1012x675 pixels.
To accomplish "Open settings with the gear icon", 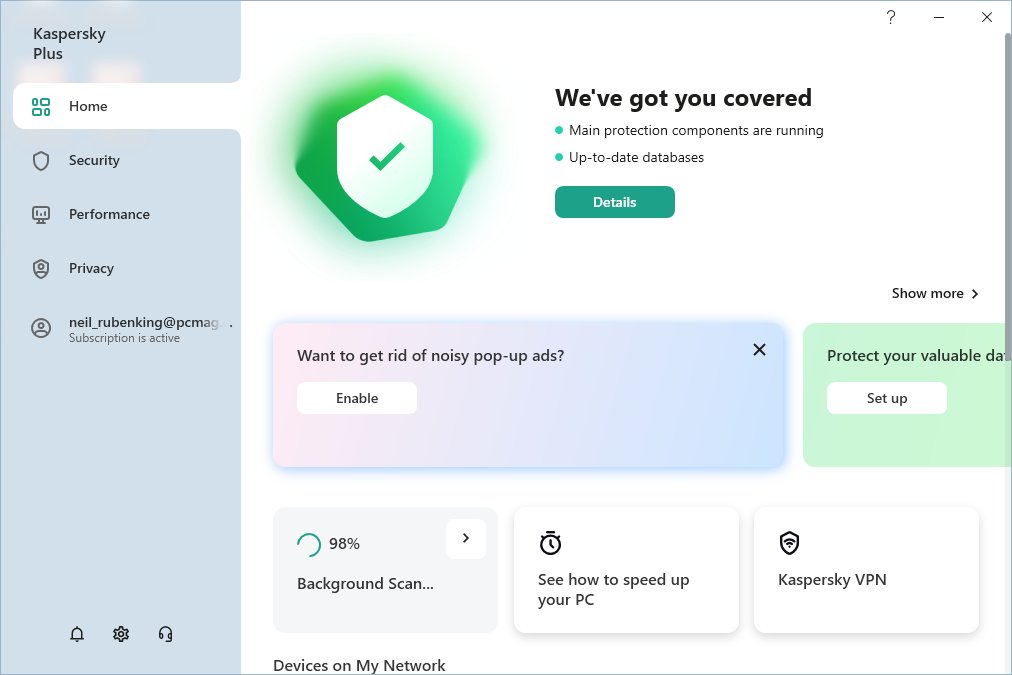I will click(x=121, y=634).
